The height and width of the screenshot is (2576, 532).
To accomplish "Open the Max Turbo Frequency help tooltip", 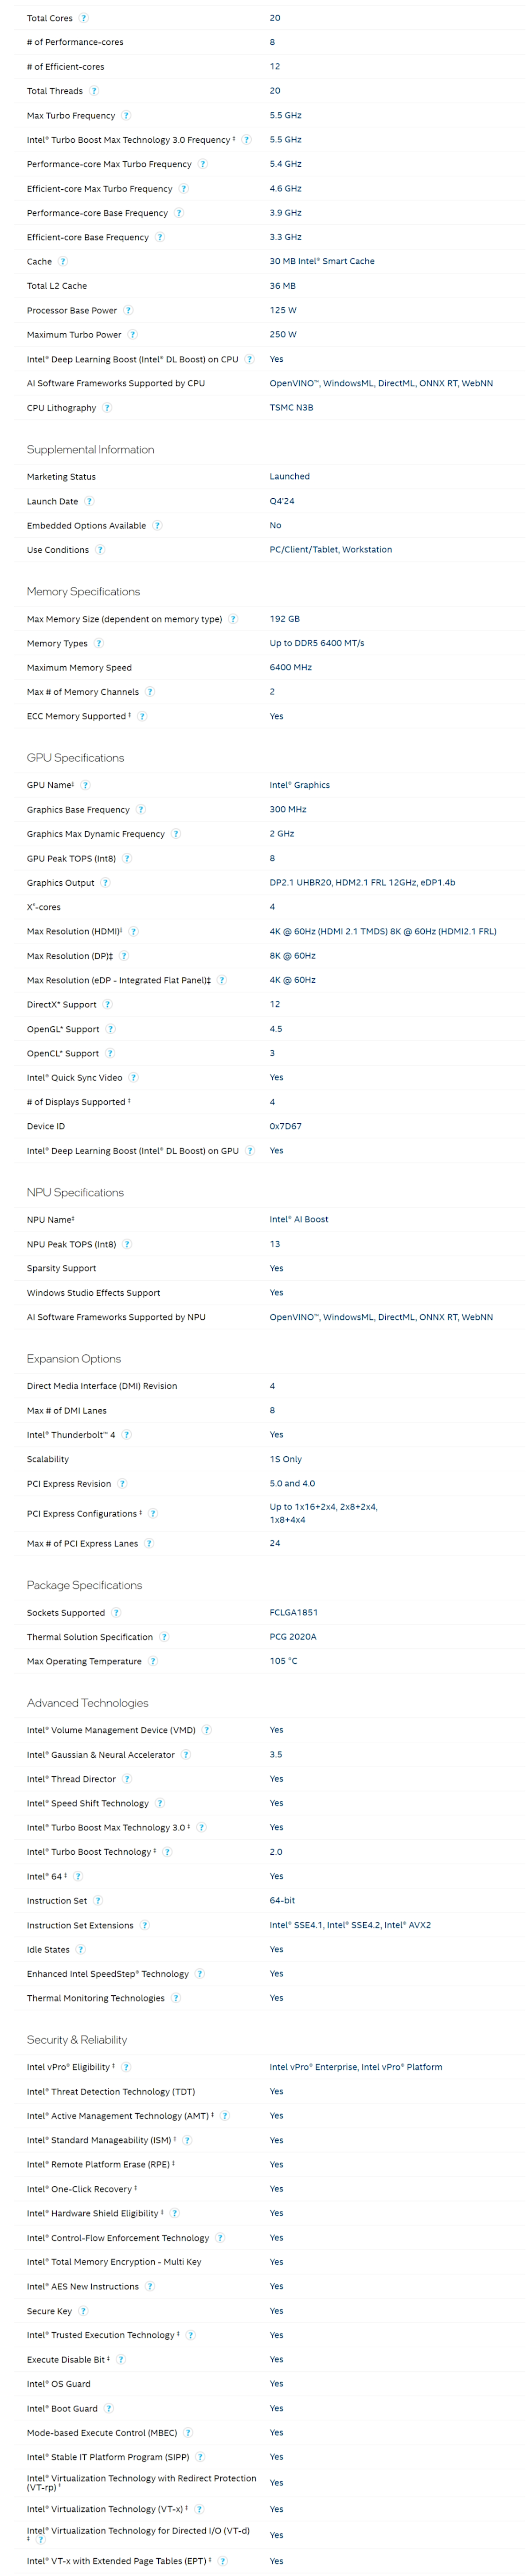I will coord(126,115).
